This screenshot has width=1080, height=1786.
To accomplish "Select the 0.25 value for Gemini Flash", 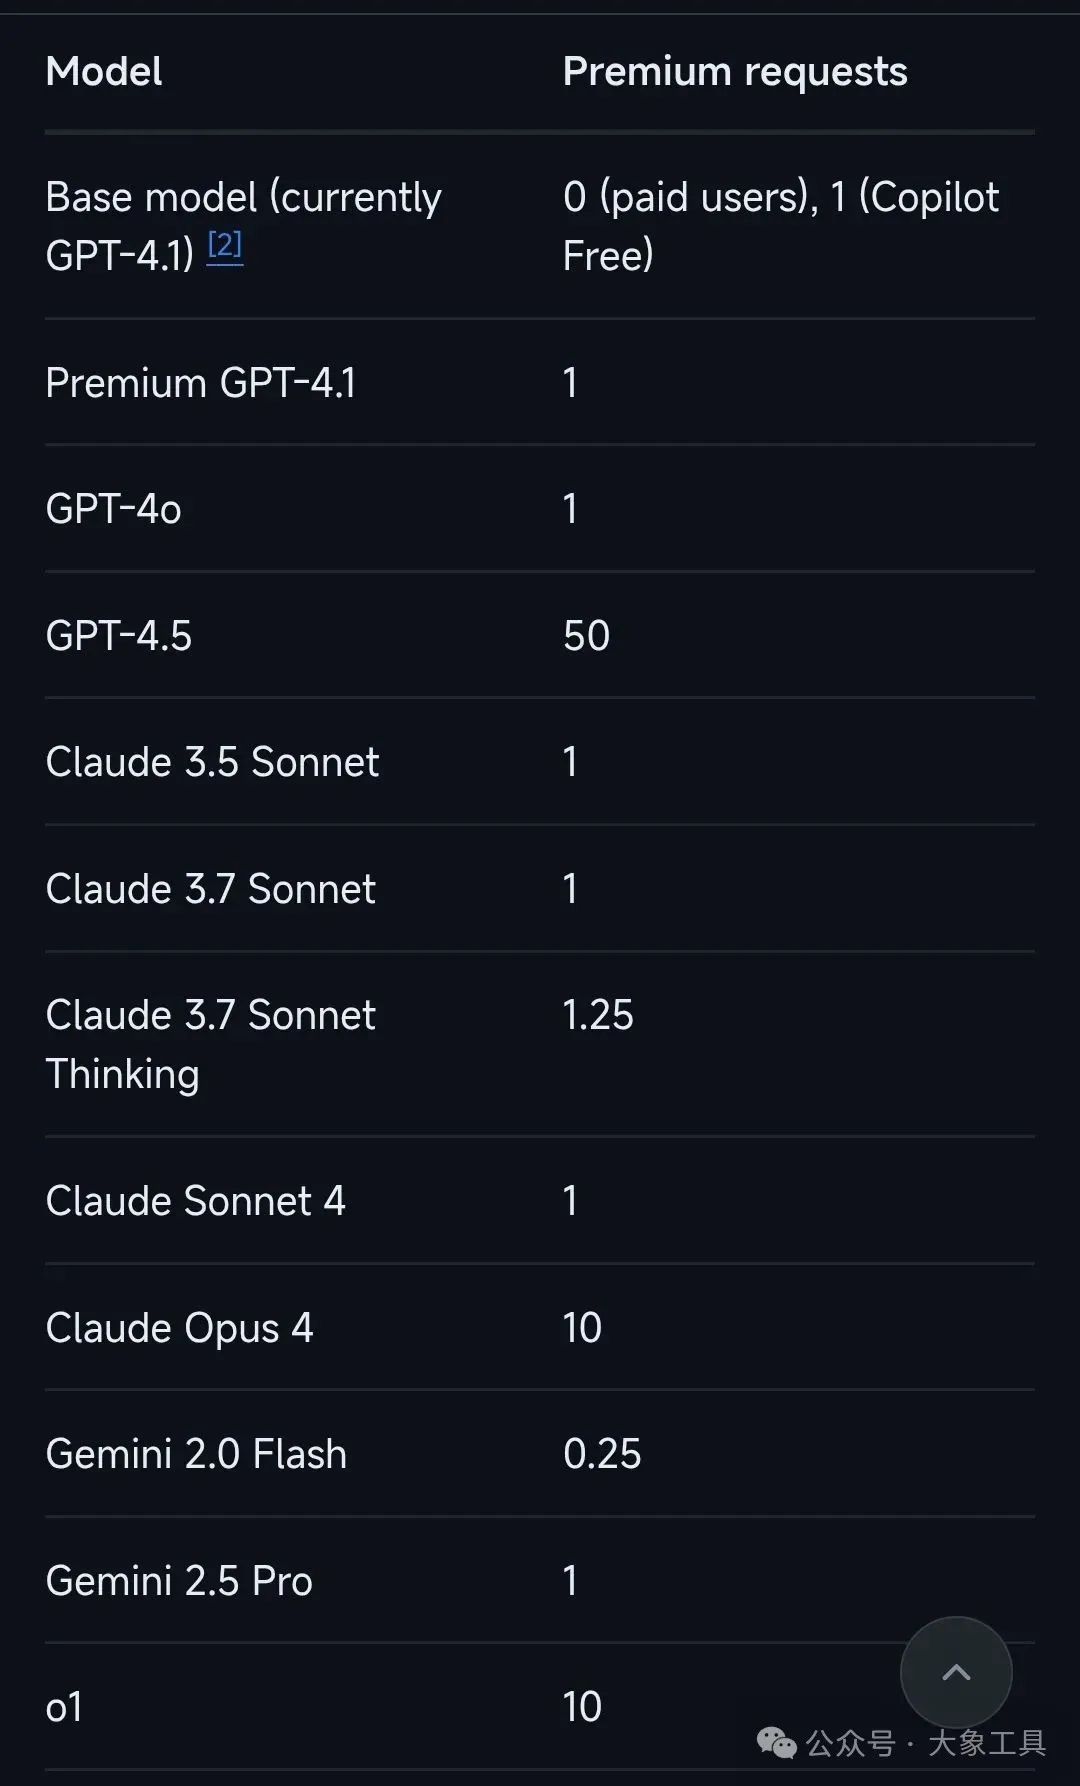I will pyautogui.click(x=602, y=1454).
